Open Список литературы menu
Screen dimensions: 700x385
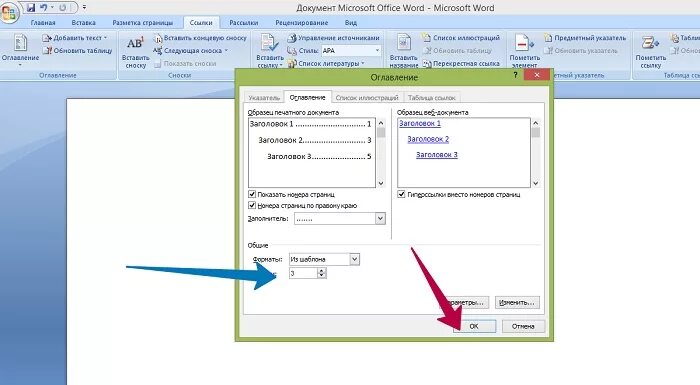point(326,63)
